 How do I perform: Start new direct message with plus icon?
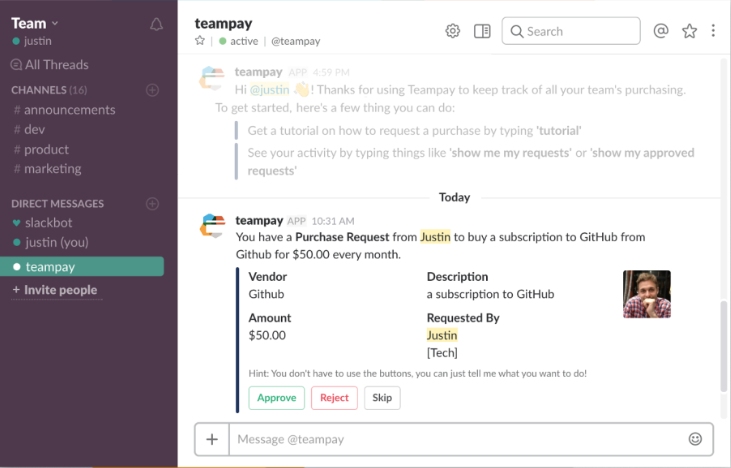pos(152,204)
